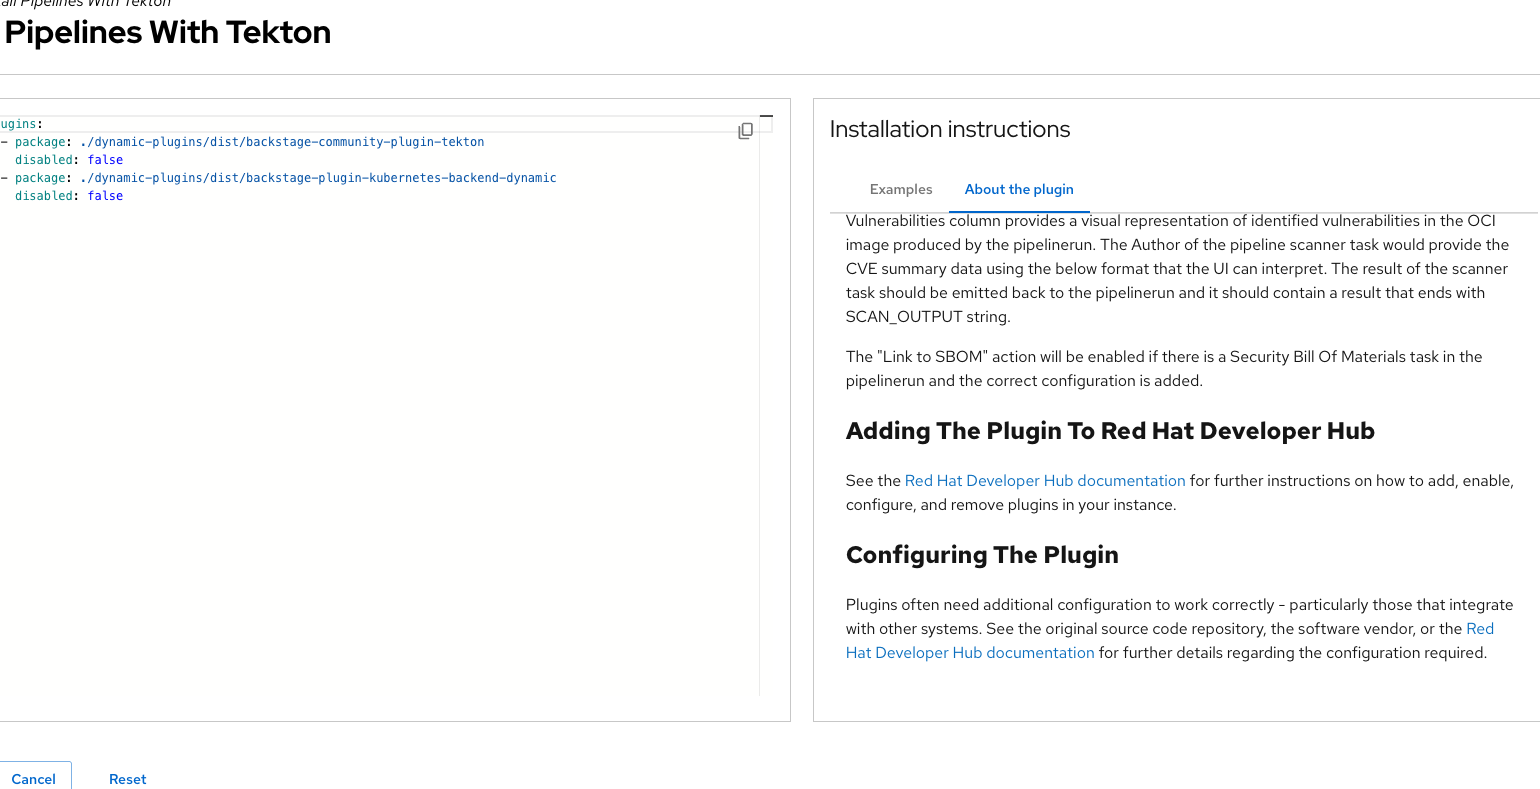
Task: Click the blank area below the YAML code
Action: tap(380, 450)
